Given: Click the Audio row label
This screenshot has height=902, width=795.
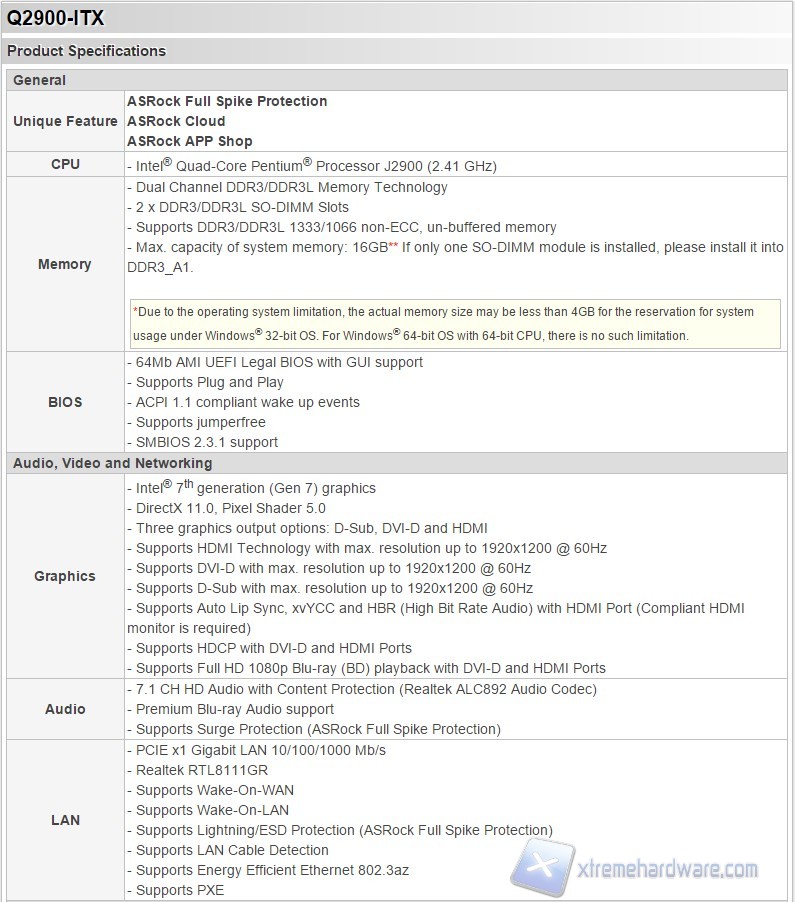Looking at the screenshot, I should point(65,709).
